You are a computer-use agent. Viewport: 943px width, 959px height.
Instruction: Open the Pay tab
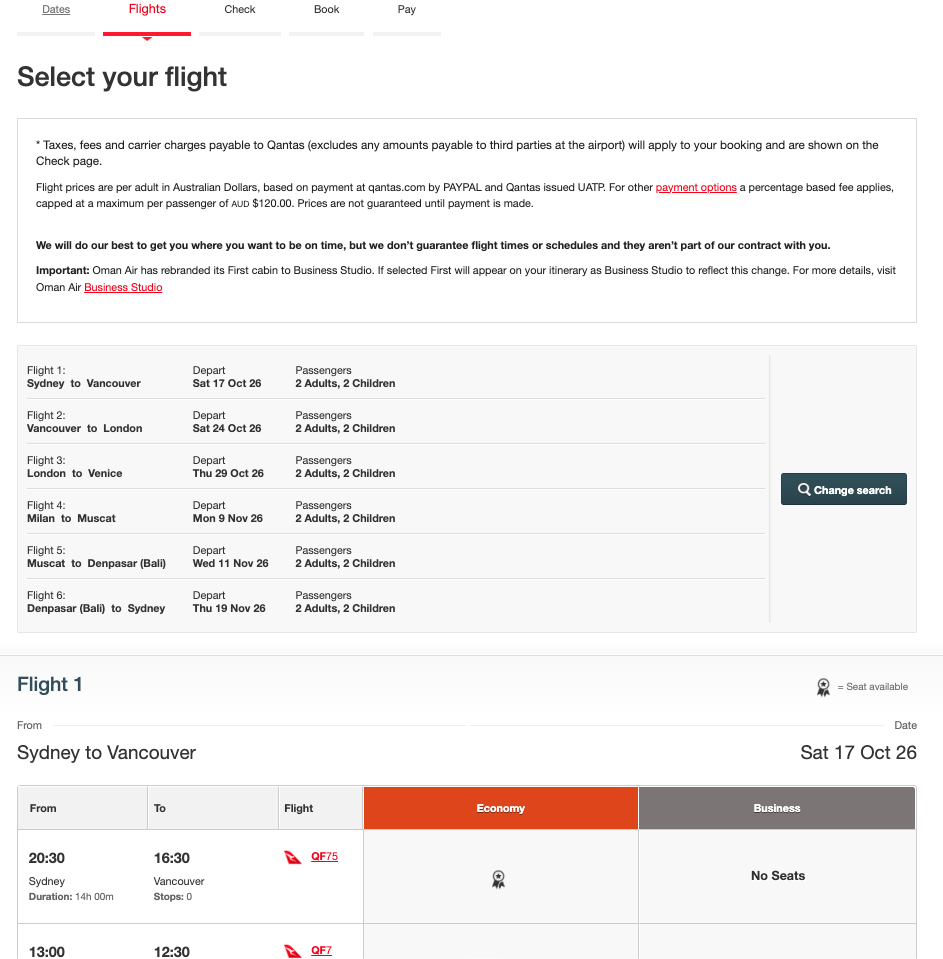406,9
